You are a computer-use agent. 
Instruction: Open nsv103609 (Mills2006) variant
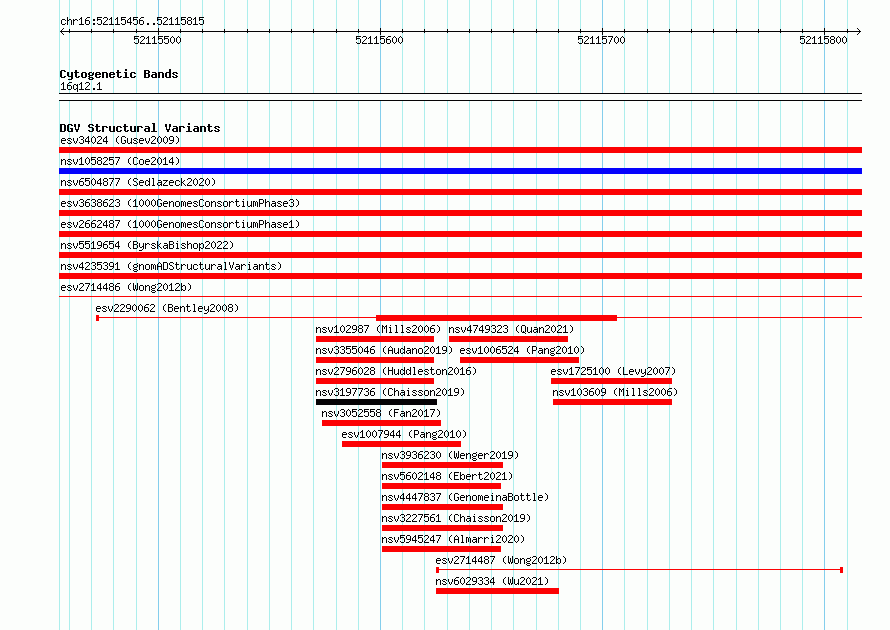pos(615,392)
